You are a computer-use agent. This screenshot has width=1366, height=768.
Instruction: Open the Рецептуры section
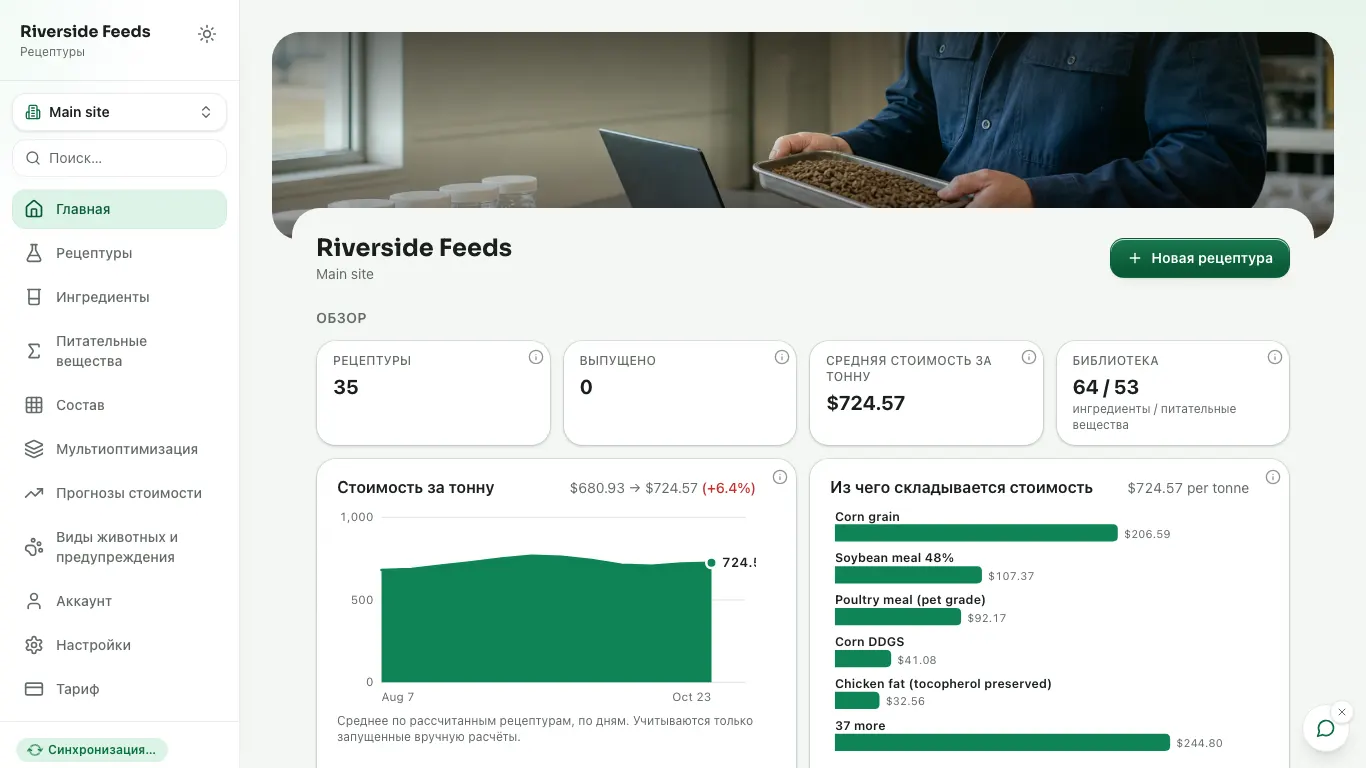click(120, 253)
